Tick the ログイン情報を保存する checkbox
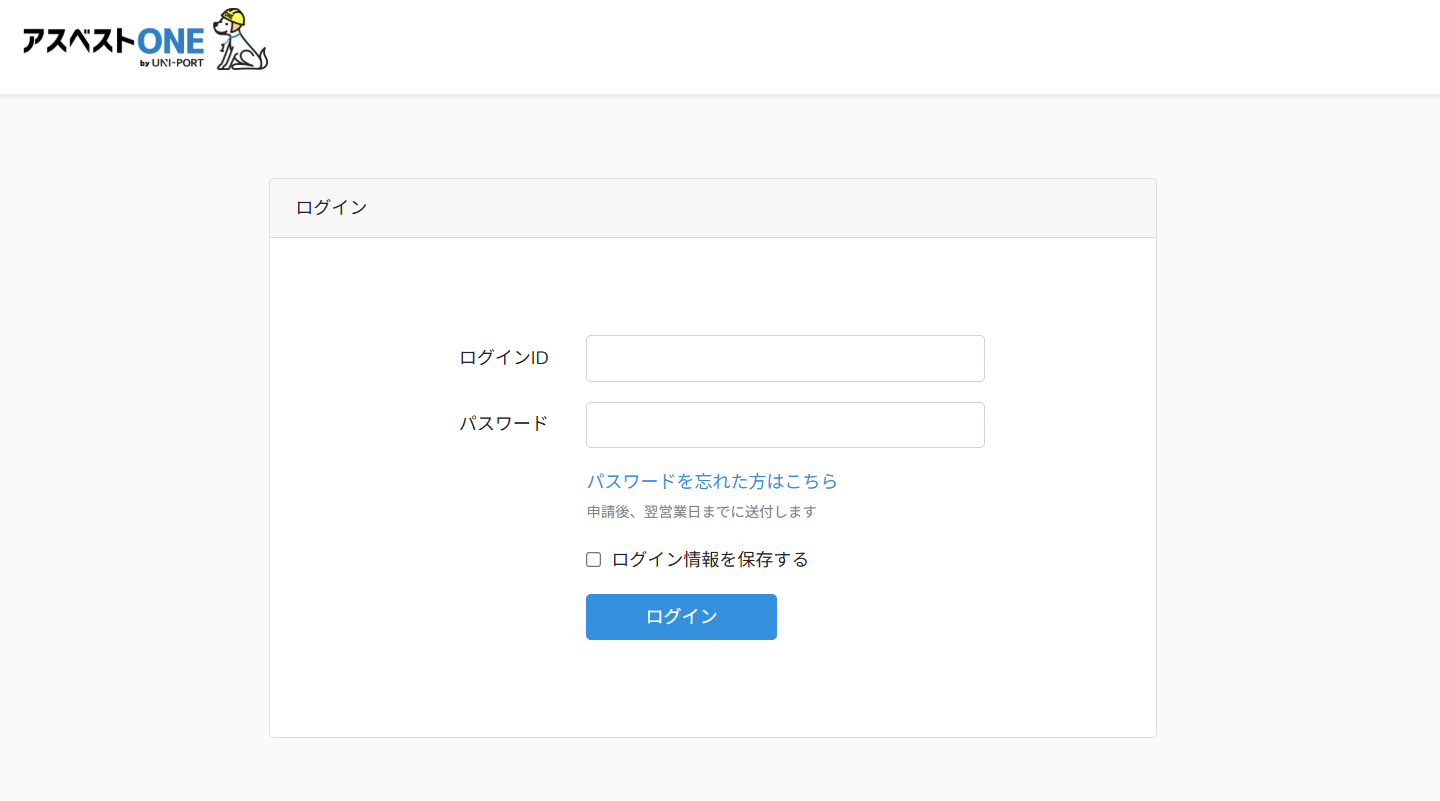This screenshot has width=1440, height=801. pyautogui.click(x=593, y=560)
